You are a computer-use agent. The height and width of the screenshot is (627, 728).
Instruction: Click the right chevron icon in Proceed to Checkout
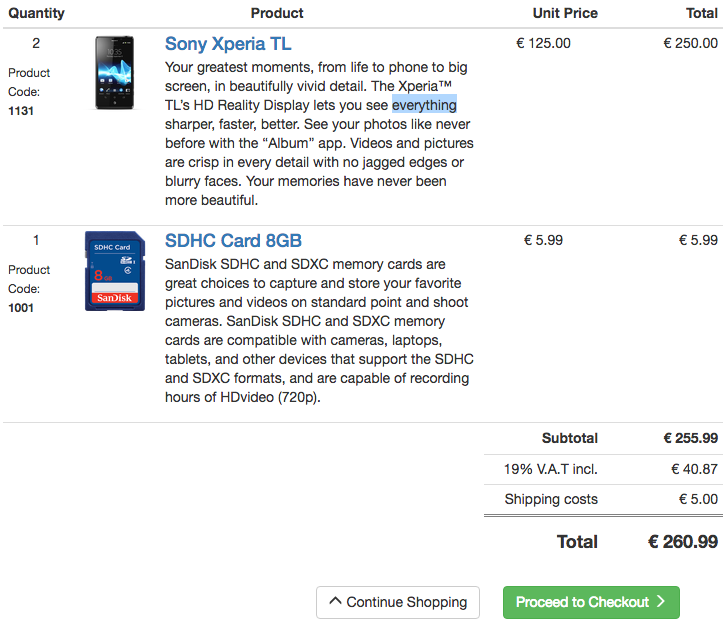coord(661,601)
